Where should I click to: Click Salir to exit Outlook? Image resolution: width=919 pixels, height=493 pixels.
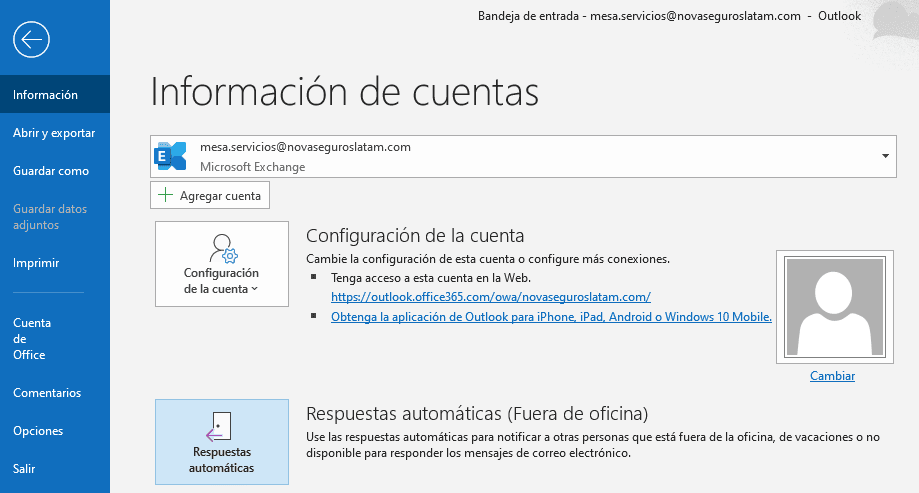25,469
